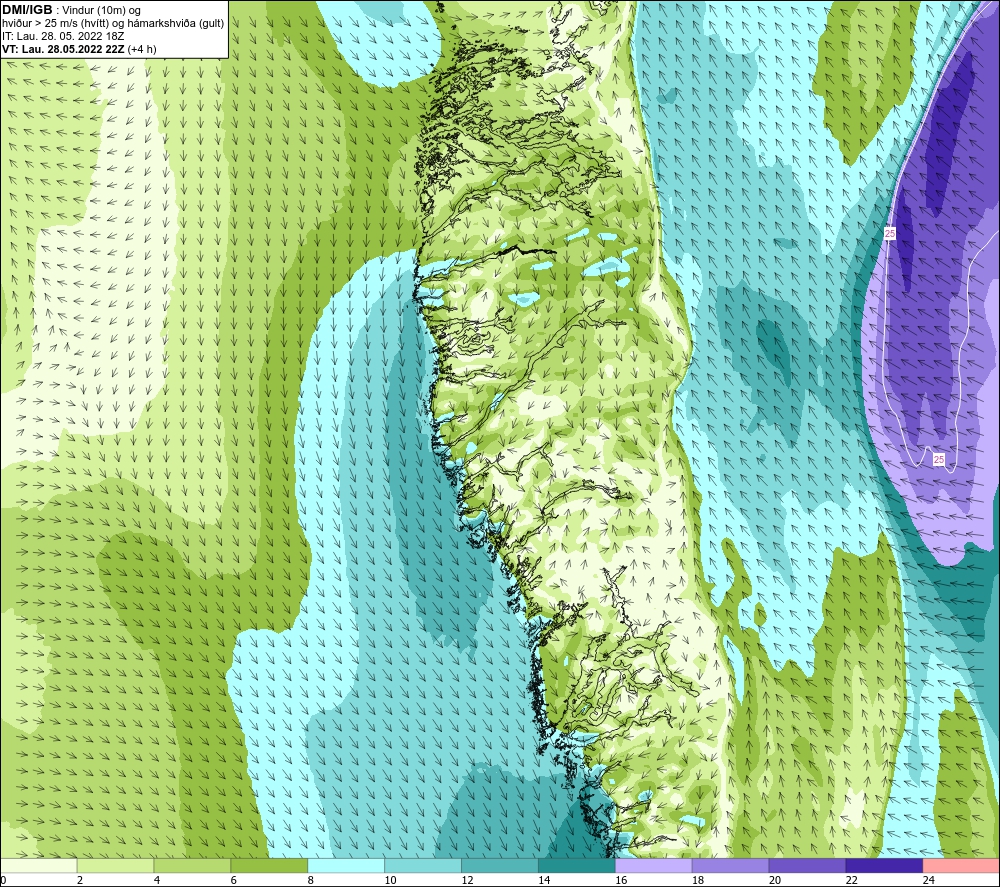Click the legend tick label '8'
1000x887 pixels.
[x=311, y=880]
